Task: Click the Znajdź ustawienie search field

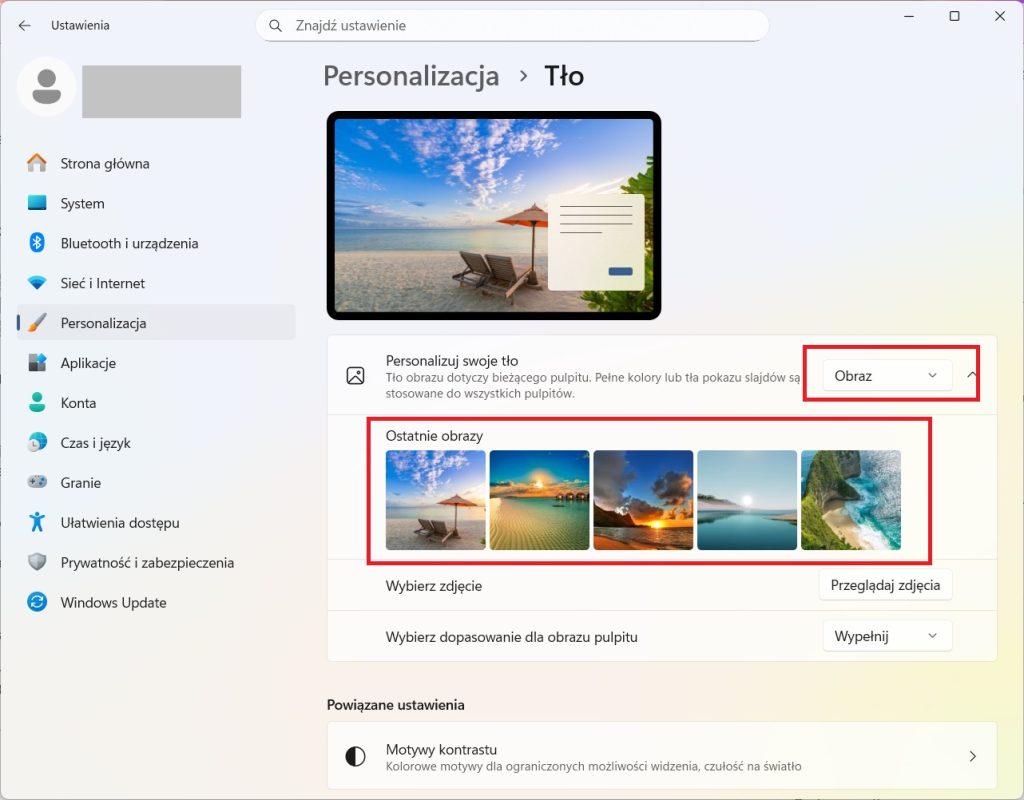Action: (512, 25)
